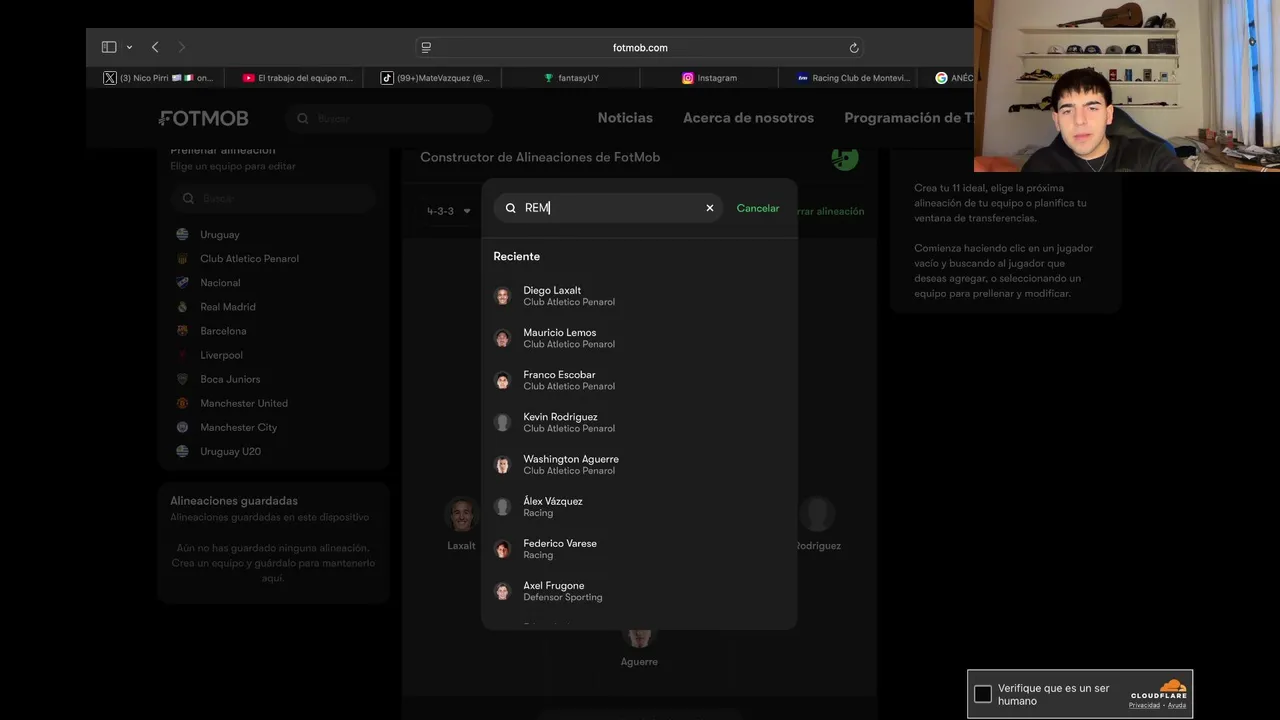Click the team search box in Prellenar alineación

coord(273,198)
